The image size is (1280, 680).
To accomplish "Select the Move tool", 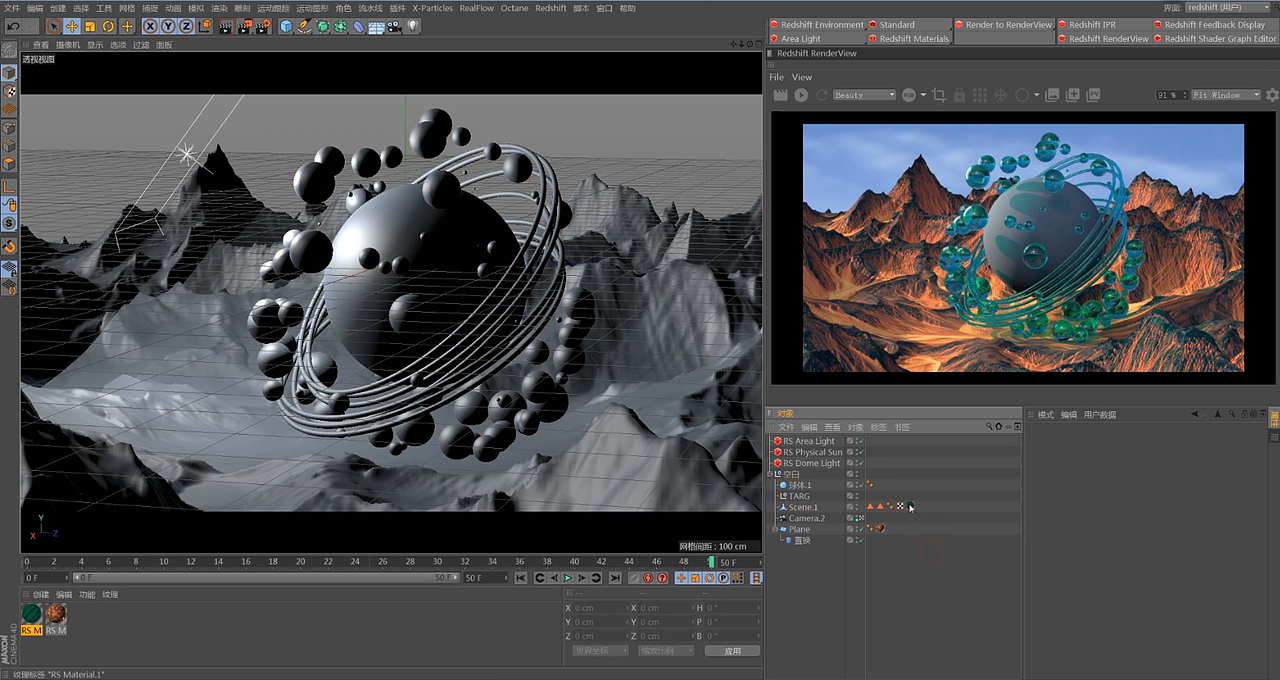I will tap(72, 26).
